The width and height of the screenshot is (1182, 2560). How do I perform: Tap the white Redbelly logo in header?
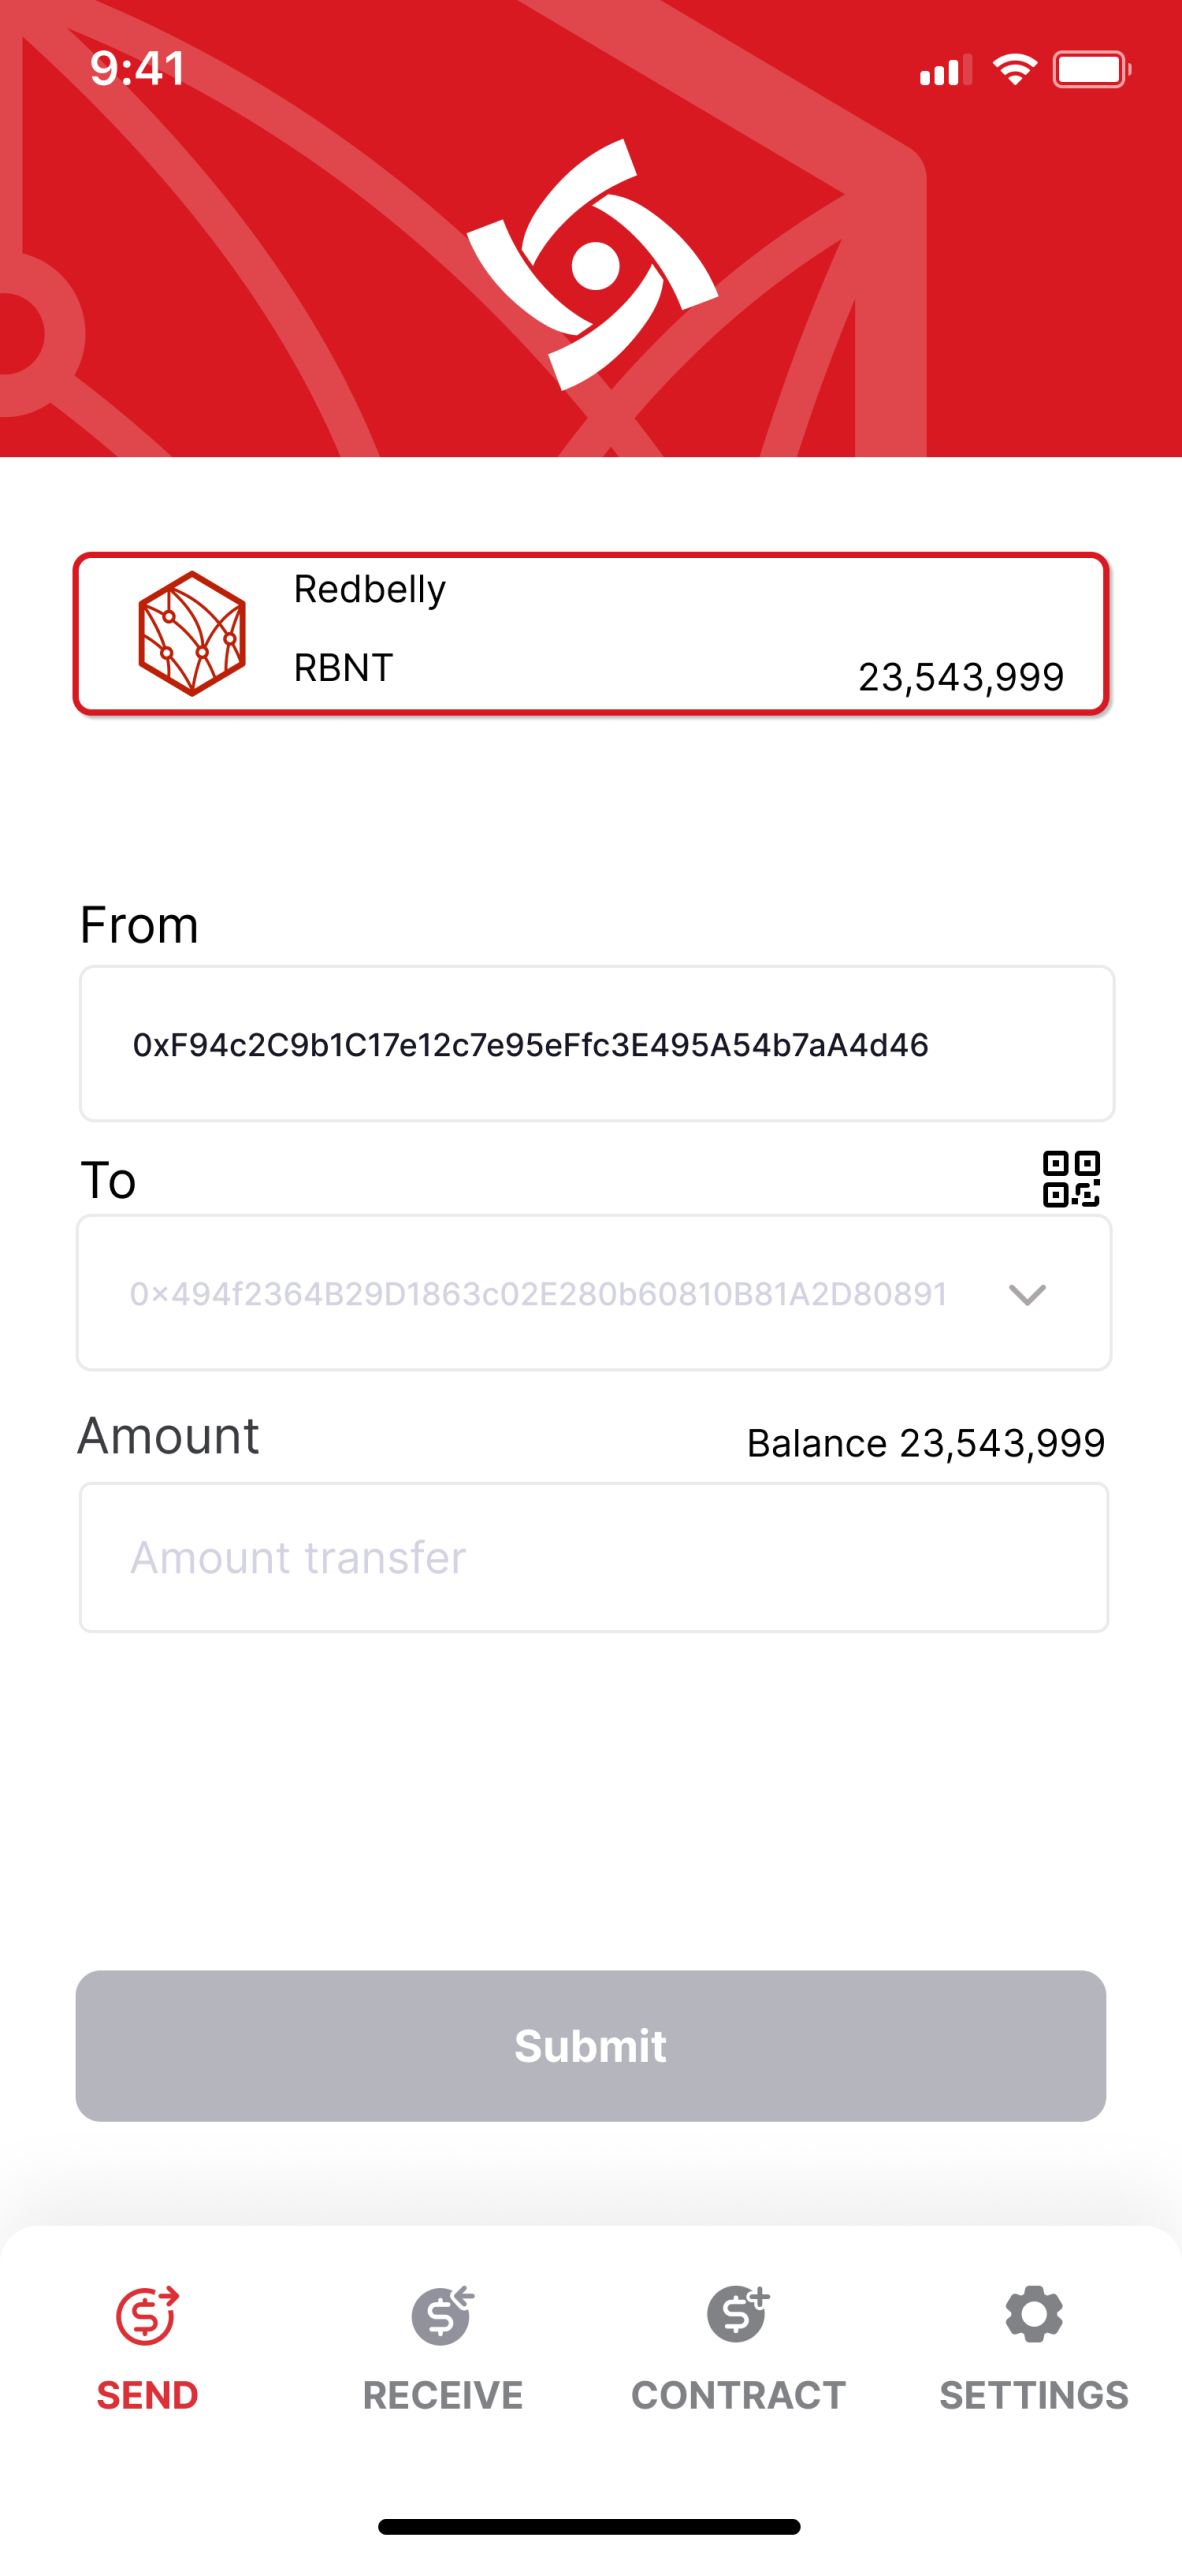click(x=592, y=264)
